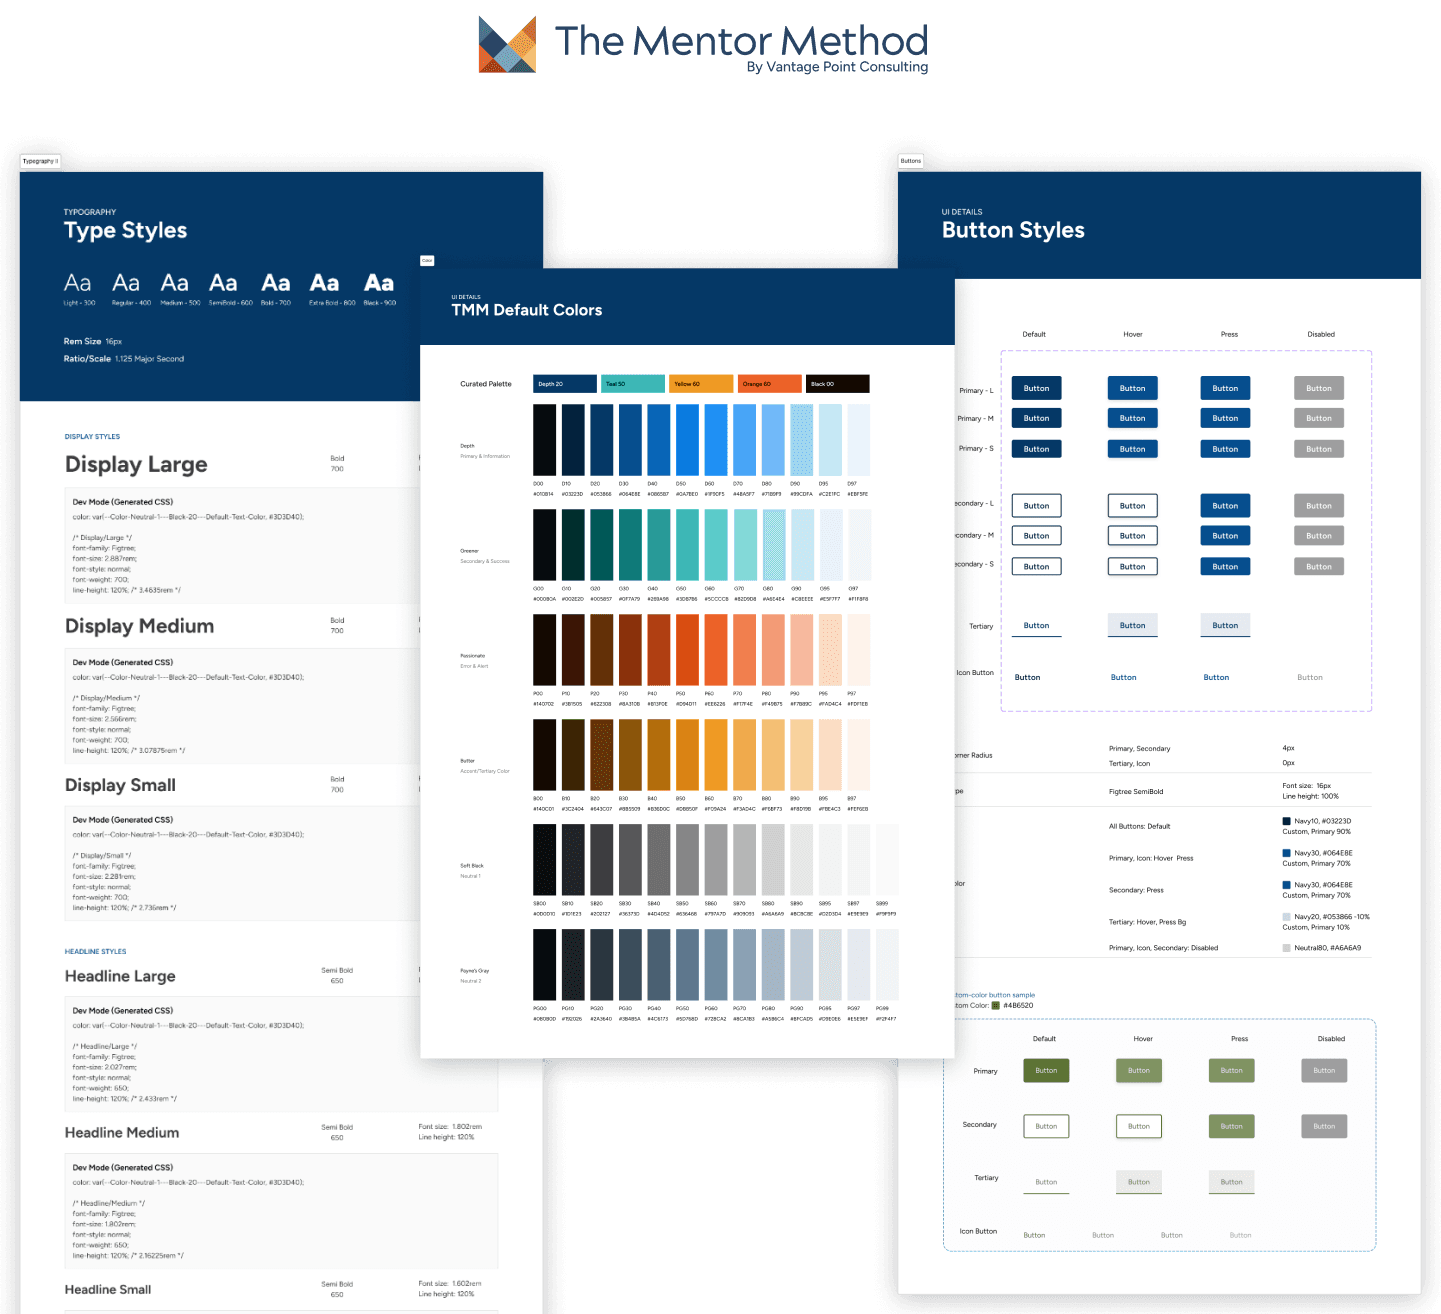Select the Buttons frame label
Image resolution: width=1441 pixels, height=1314 pixels.
pos(911,161)
